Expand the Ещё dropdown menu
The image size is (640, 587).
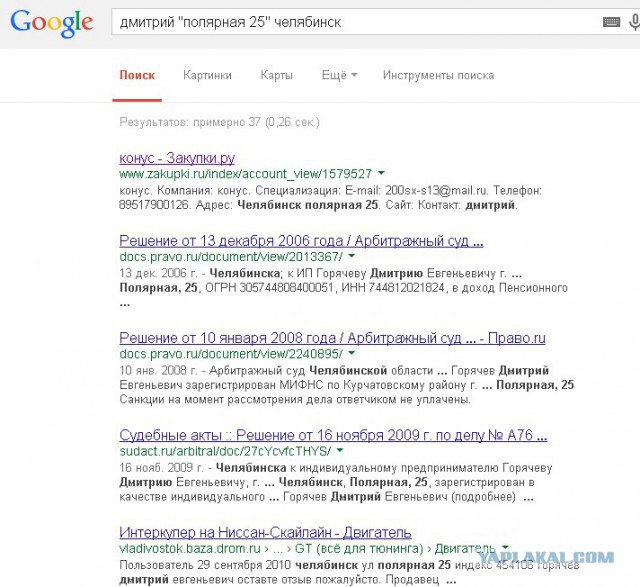tap(339, 75)
